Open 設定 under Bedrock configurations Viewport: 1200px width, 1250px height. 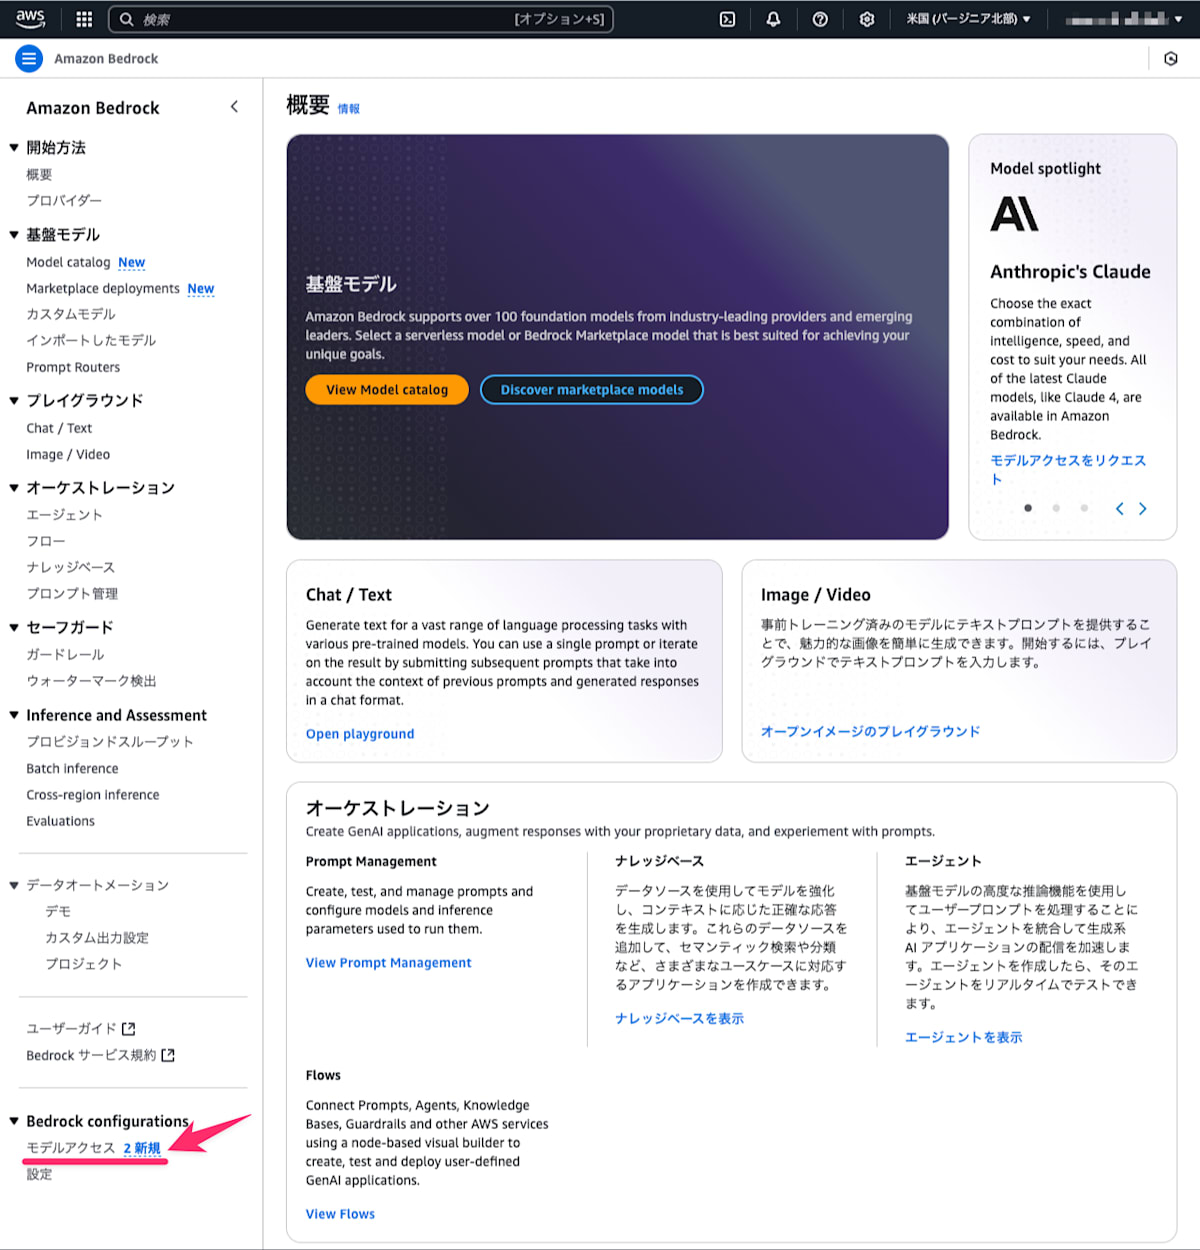(39, 1174)
